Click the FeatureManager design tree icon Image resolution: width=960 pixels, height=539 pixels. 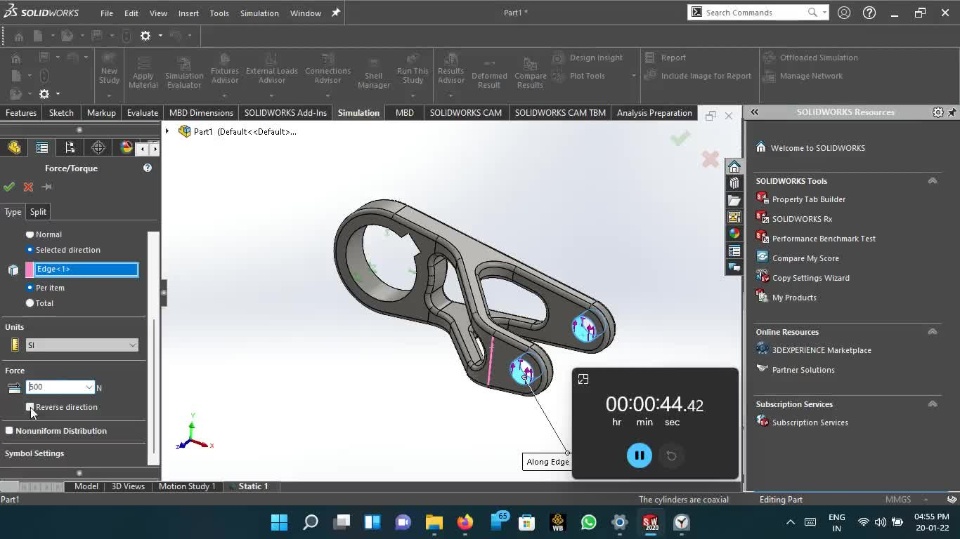(14, 148)
